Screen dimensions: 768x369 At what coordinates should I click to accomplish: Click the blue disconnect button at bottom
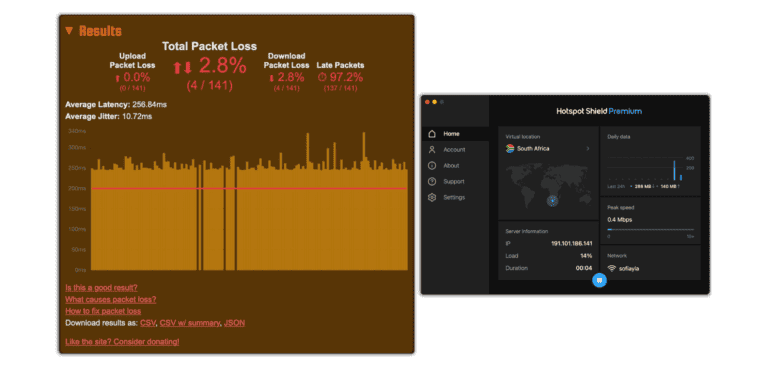(x=600, y=280)
